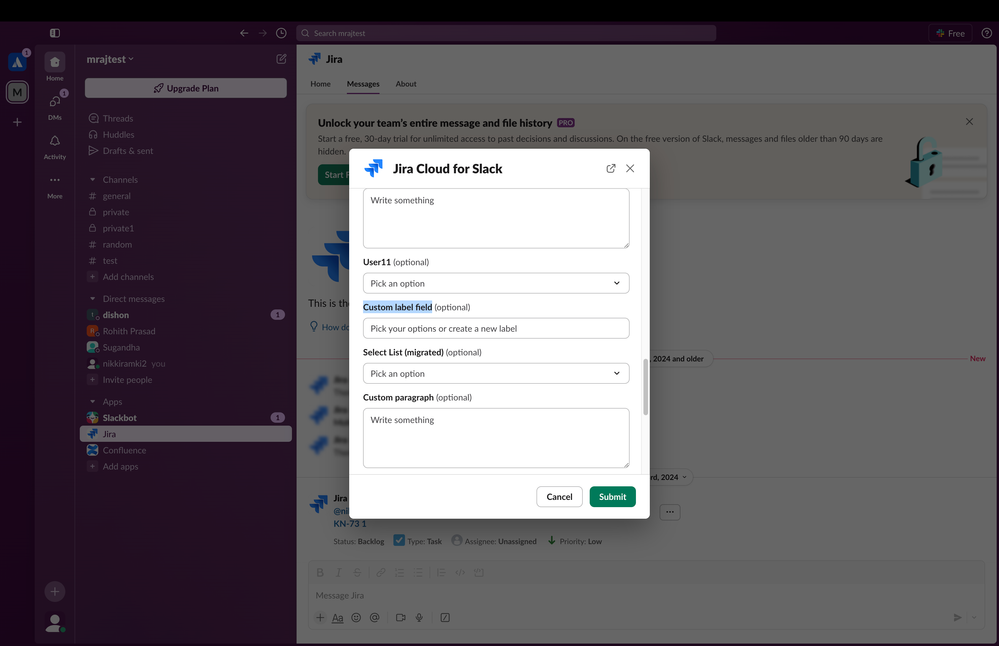Move the dialog's vertical scrollbar
The height and width of the screenshot is (646, 999).
pyautogui.click(x=645, y=387)
